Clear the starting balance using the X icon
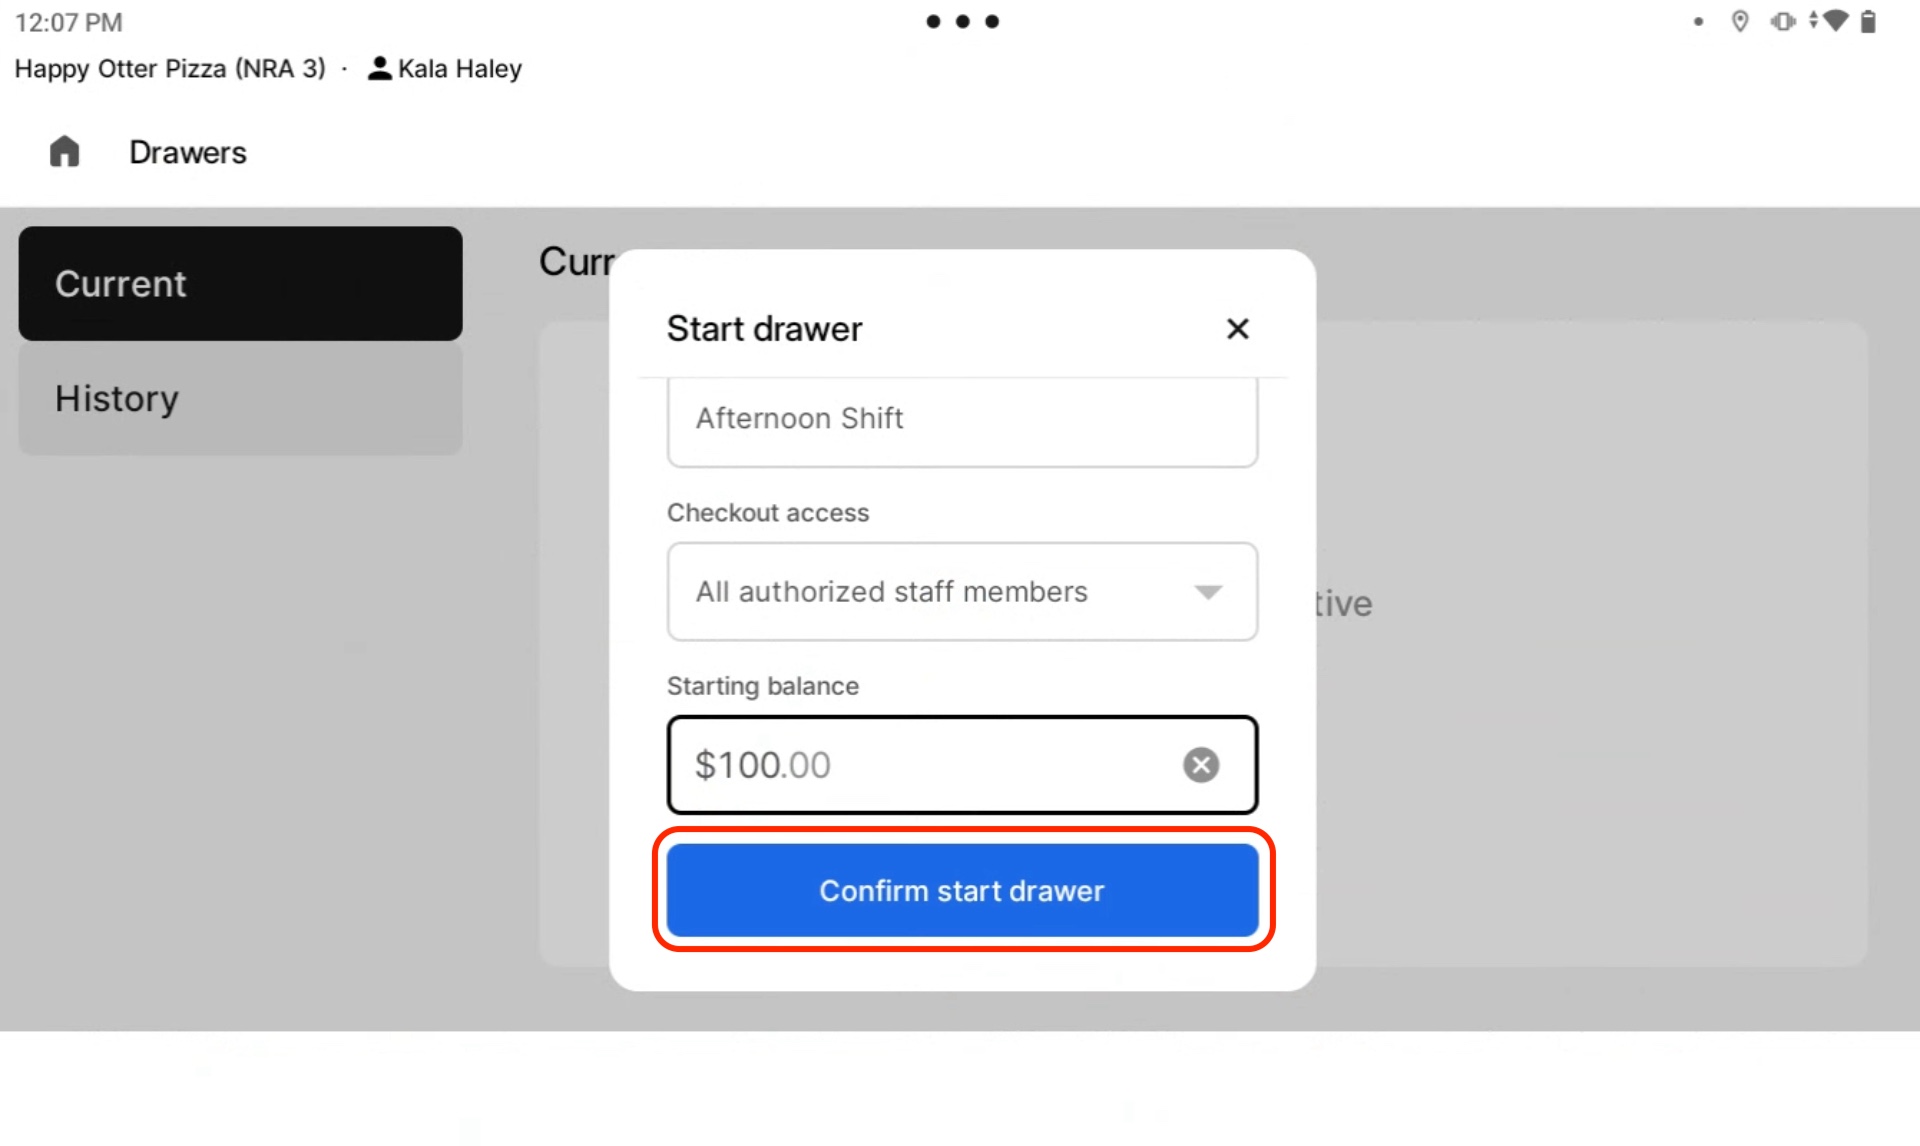 tap(1201, 765)
